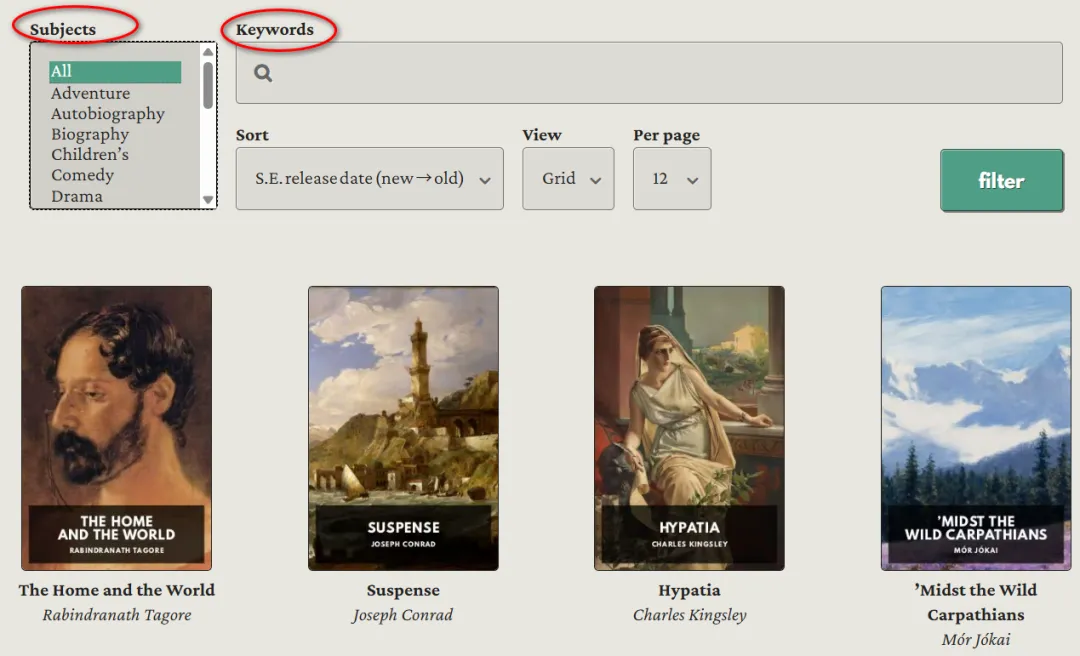The height and width of the screenshot is (656, 1080).
Task: Open author Joseph Conrad link
Action: [403, 615]
